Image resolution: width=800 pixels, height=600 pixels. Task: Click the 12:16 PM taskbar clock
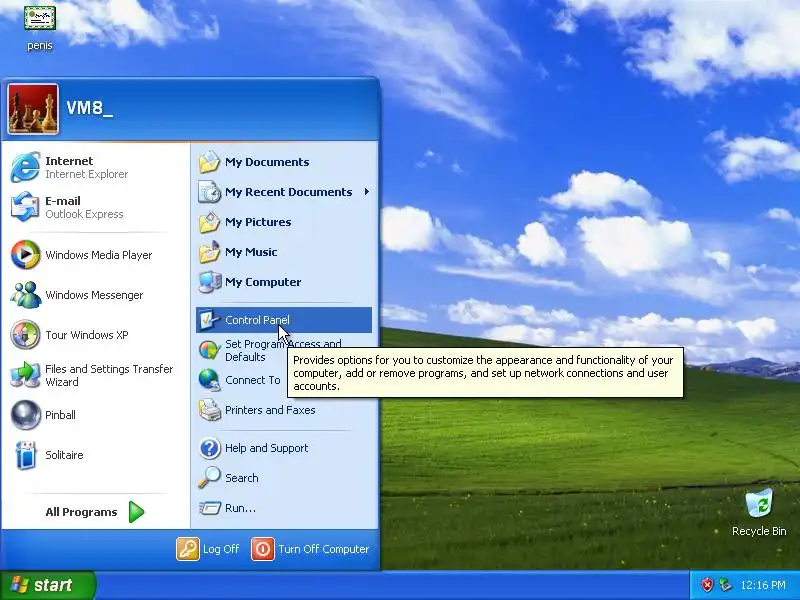pos(763,585)
